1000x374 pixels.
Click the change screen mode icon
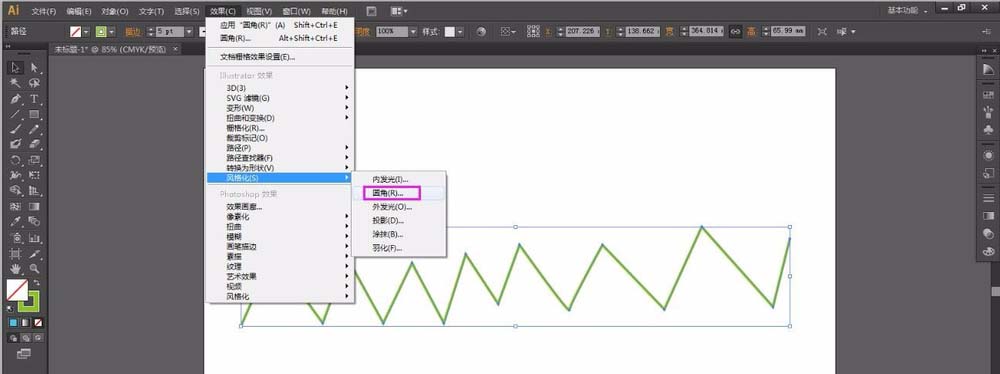(24, 353)
